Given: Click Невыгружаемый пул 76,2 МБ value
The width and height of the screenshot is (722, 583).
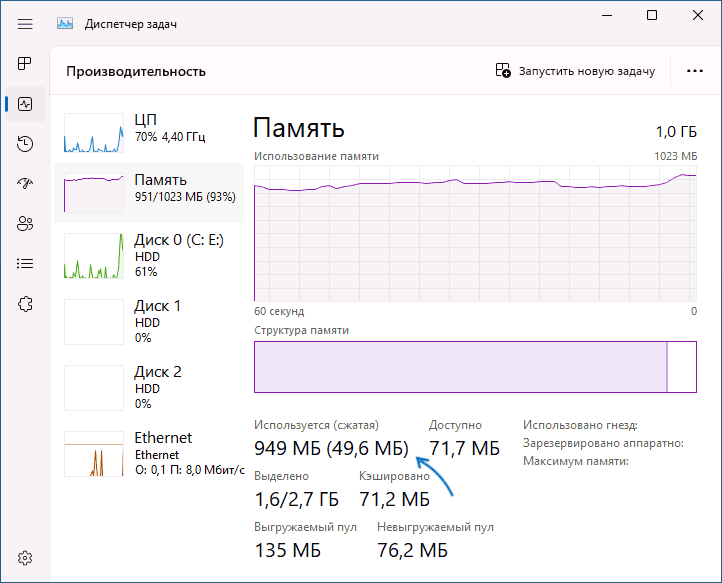Looking at the screenshot, I should click(412, 550).
